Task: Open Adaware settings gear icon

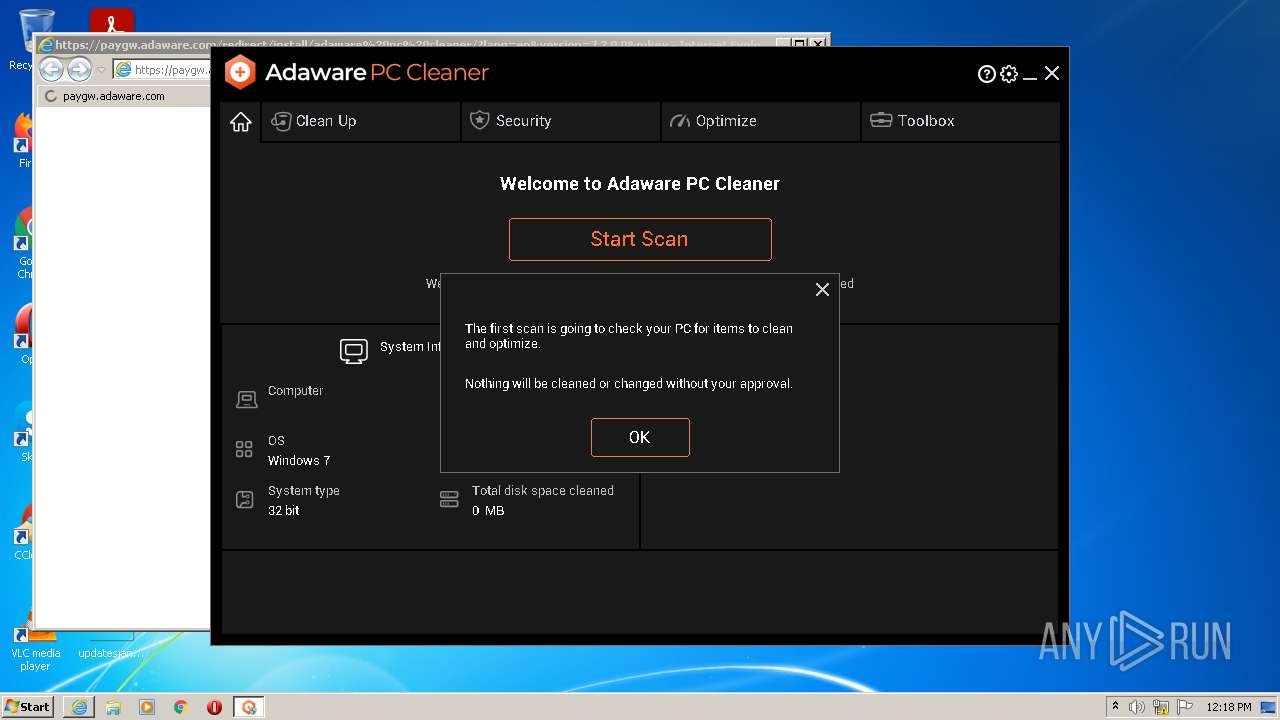Action: point(1009,73)
